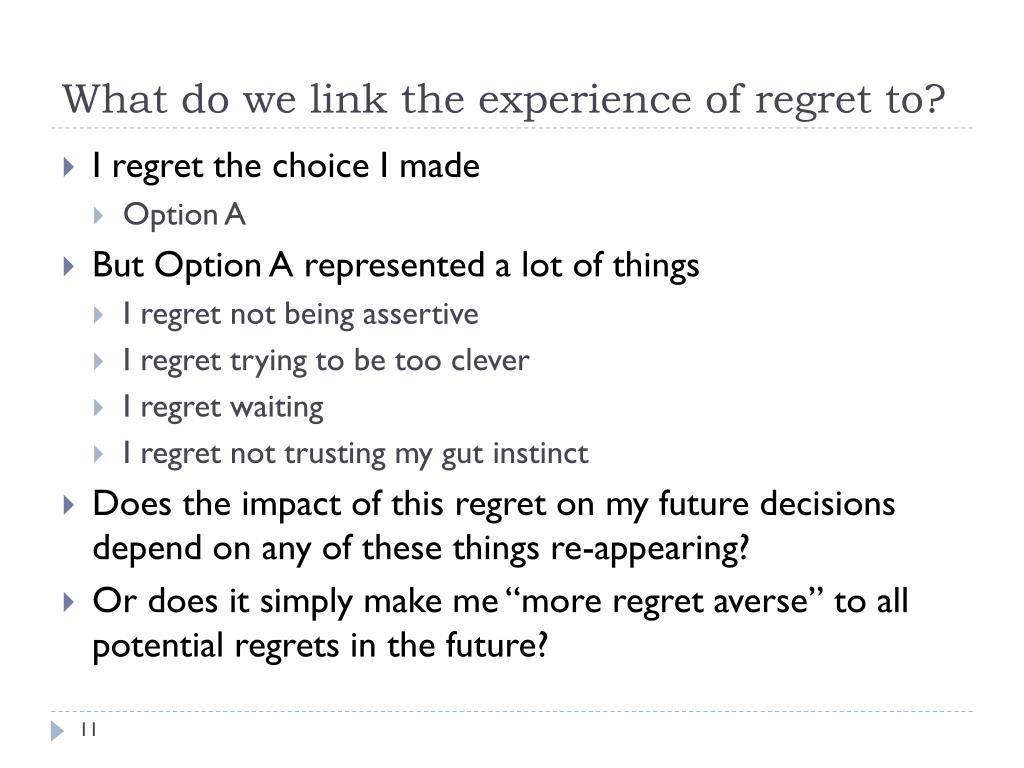The image size is (1024, 768).
Task: Select the text 'depend on any of these things re-appearing?'
Action: click(421, 549)
